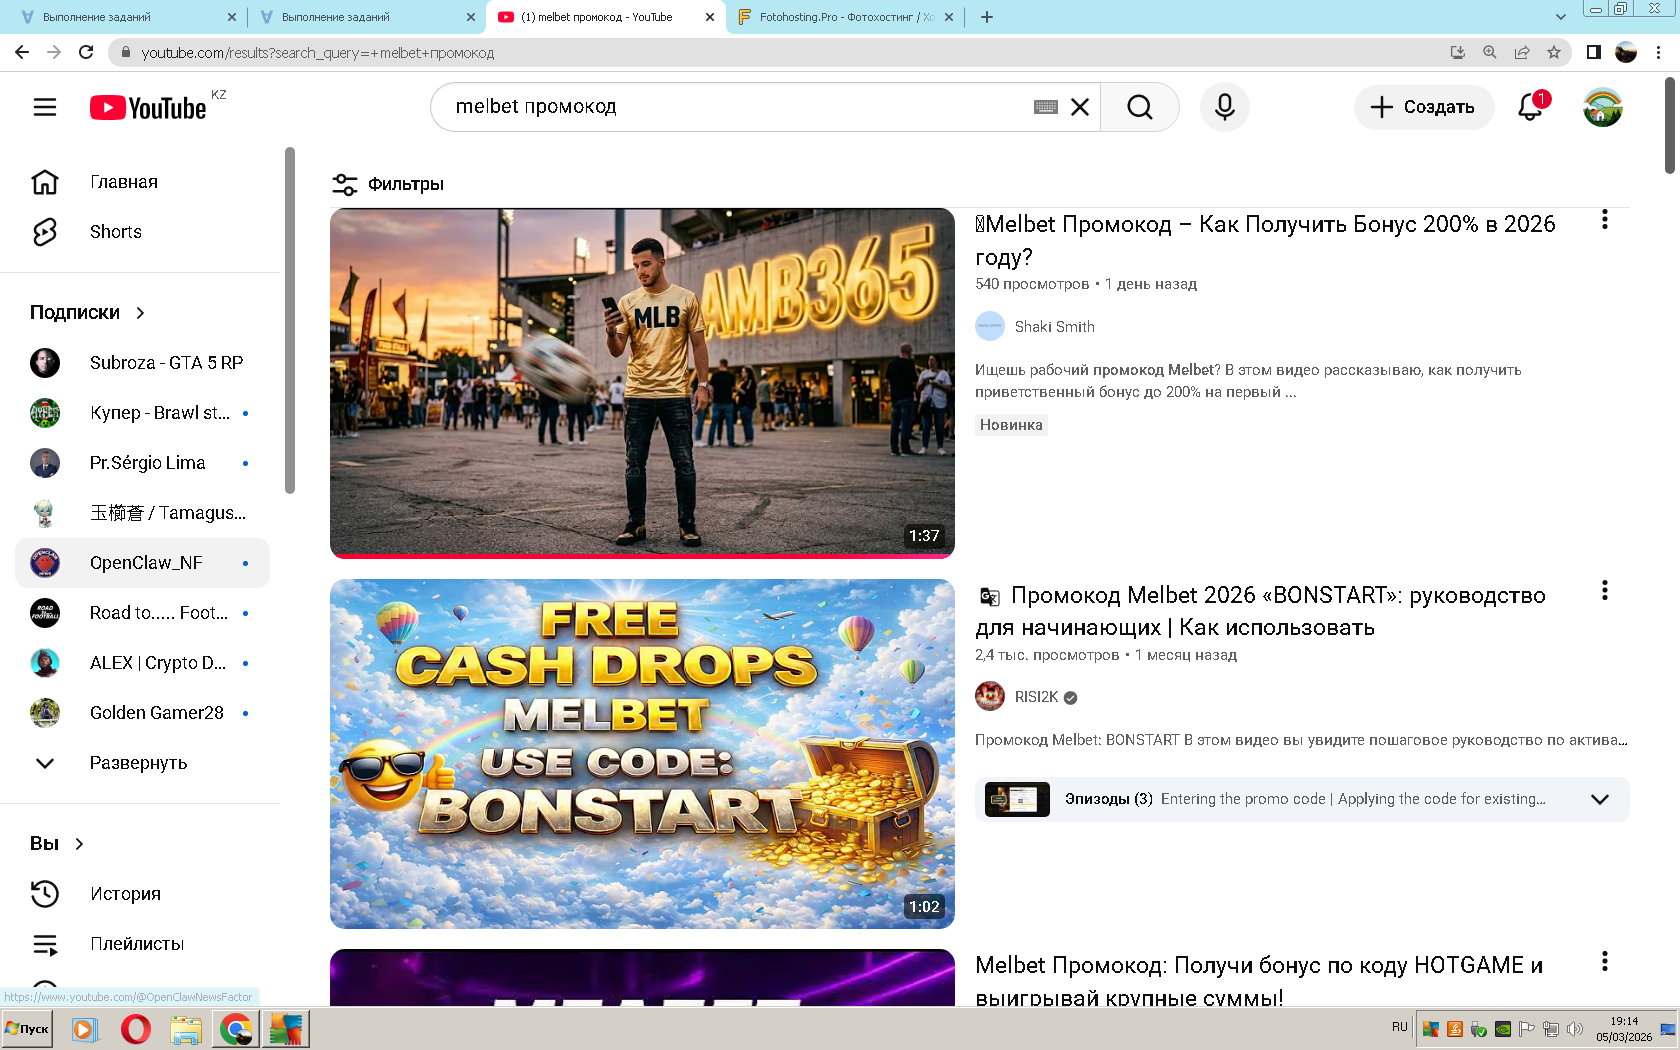Run the search with the magnifier button
Screen dimensions: 1680x1050
1140,107
